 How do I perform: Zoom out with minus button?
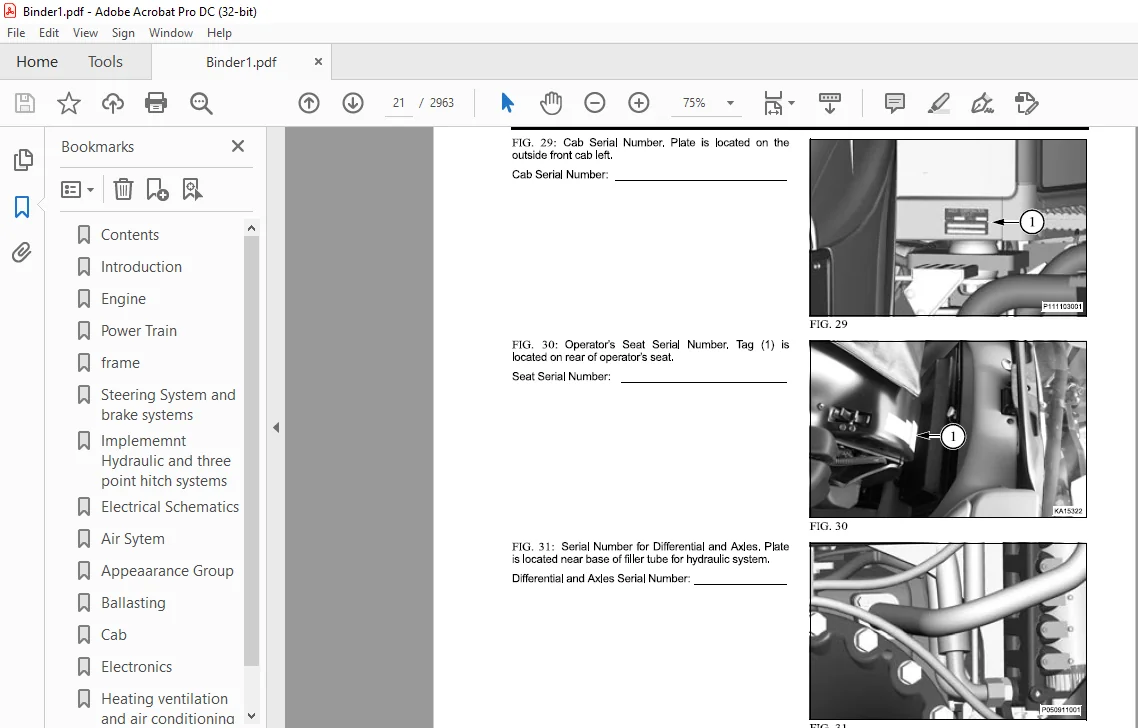[594, 103]
